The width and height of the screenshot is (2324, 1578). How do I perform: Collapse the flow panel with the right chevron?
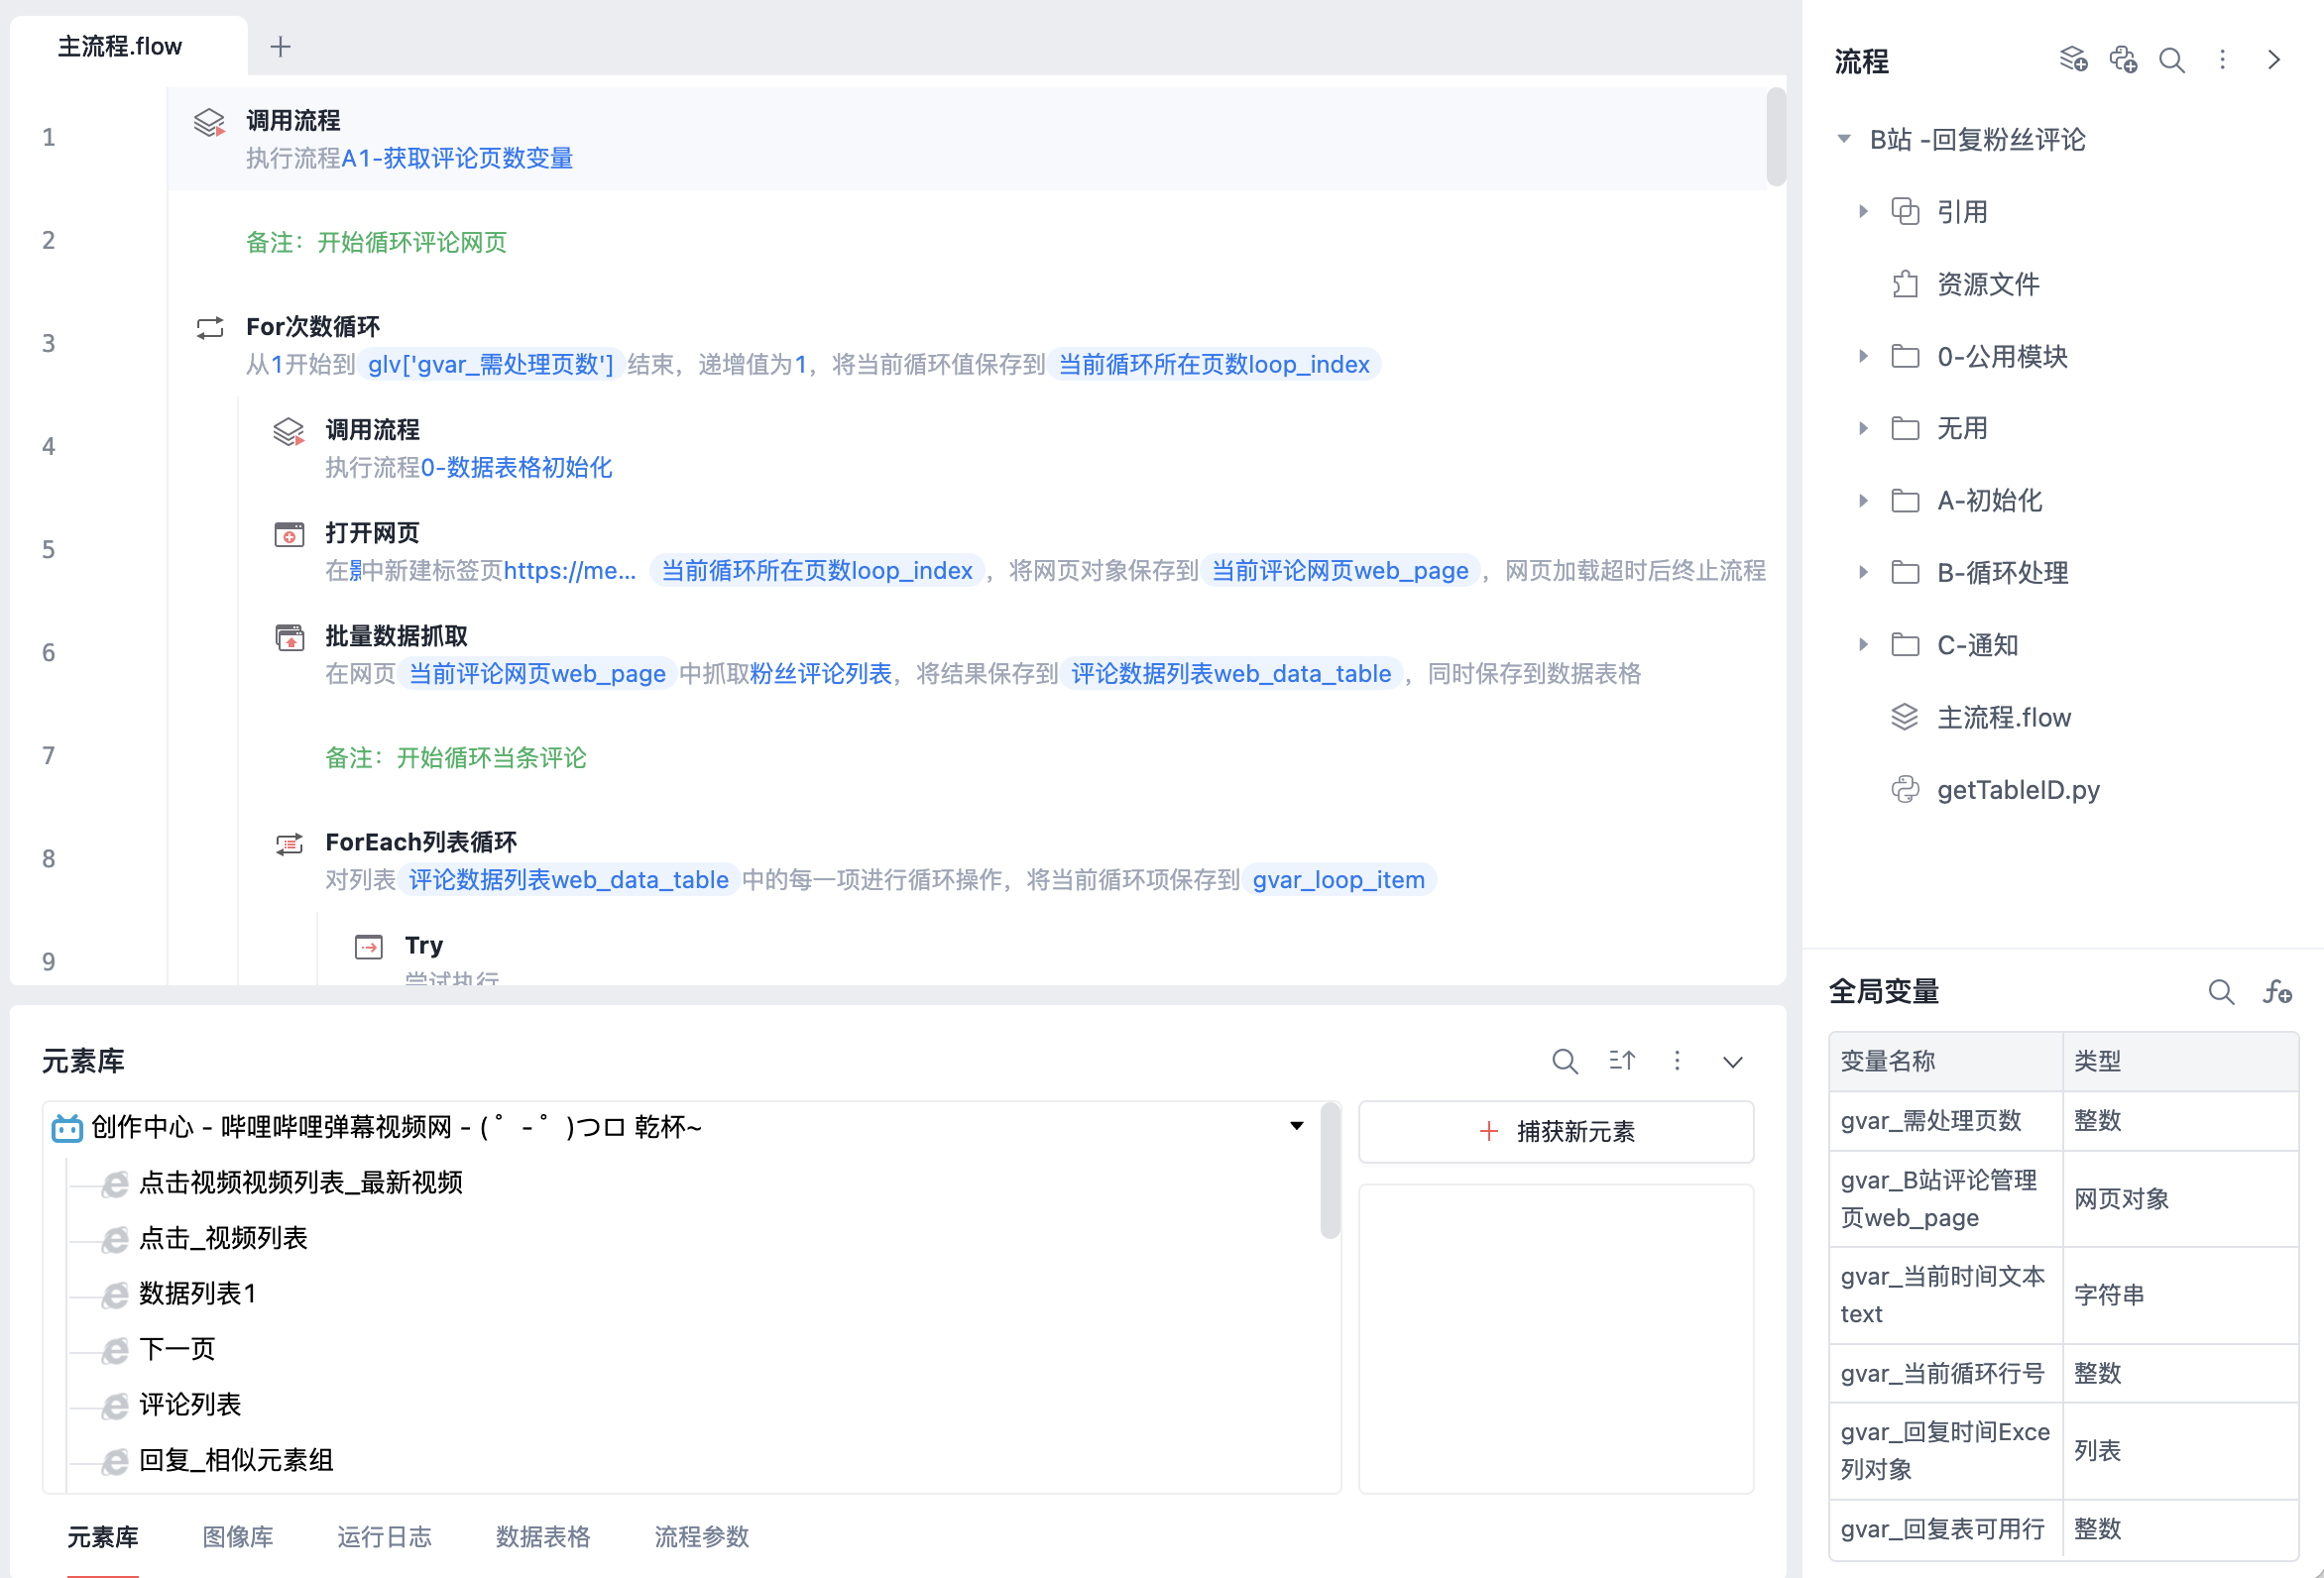click(x=2273, y=60)
